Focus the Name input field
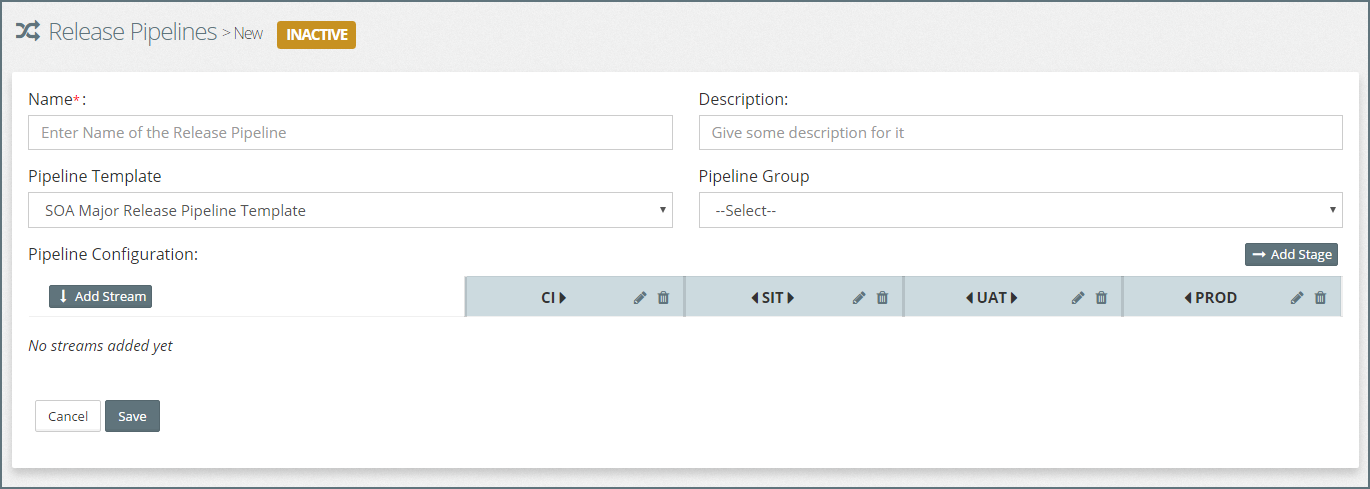This screenshot has height=489, width=1370. click(x=350, y=133)
